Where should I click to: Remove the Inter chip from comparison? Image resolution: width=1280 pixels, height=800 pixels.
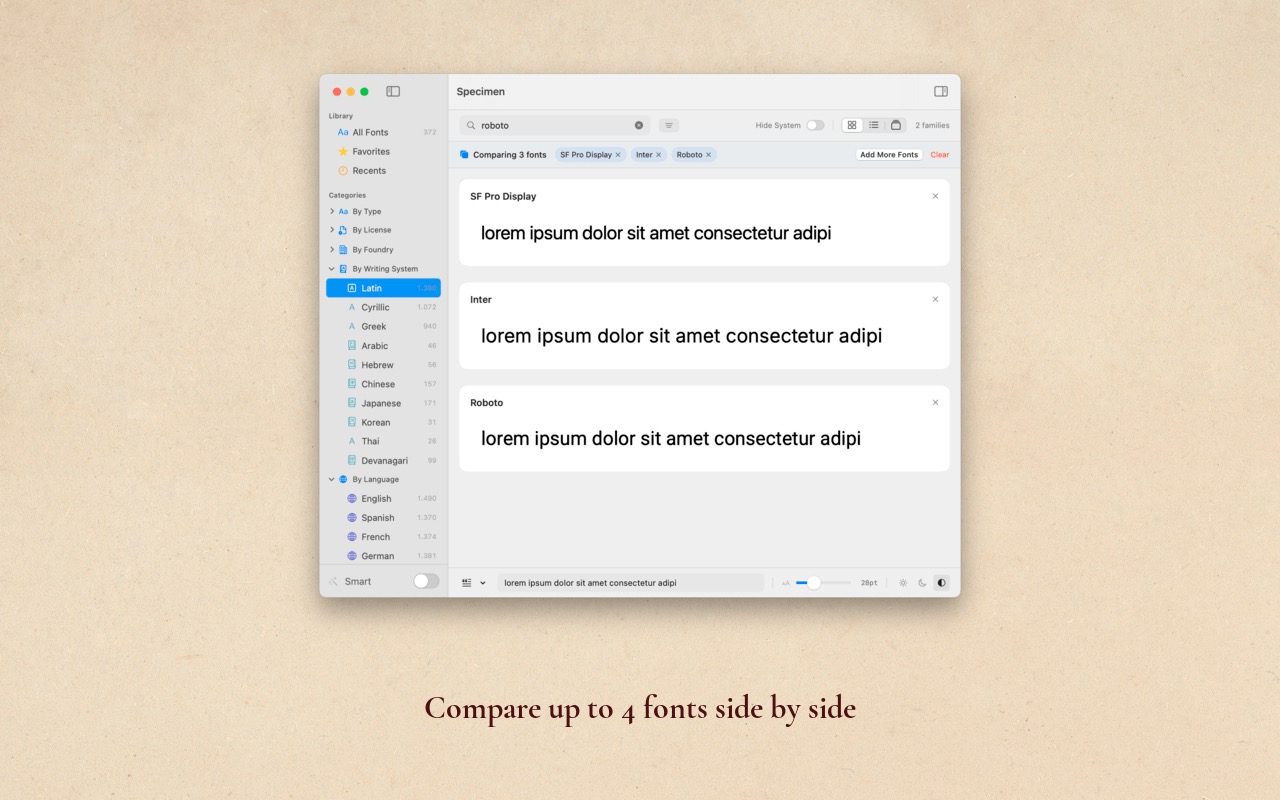coord(658,155)
